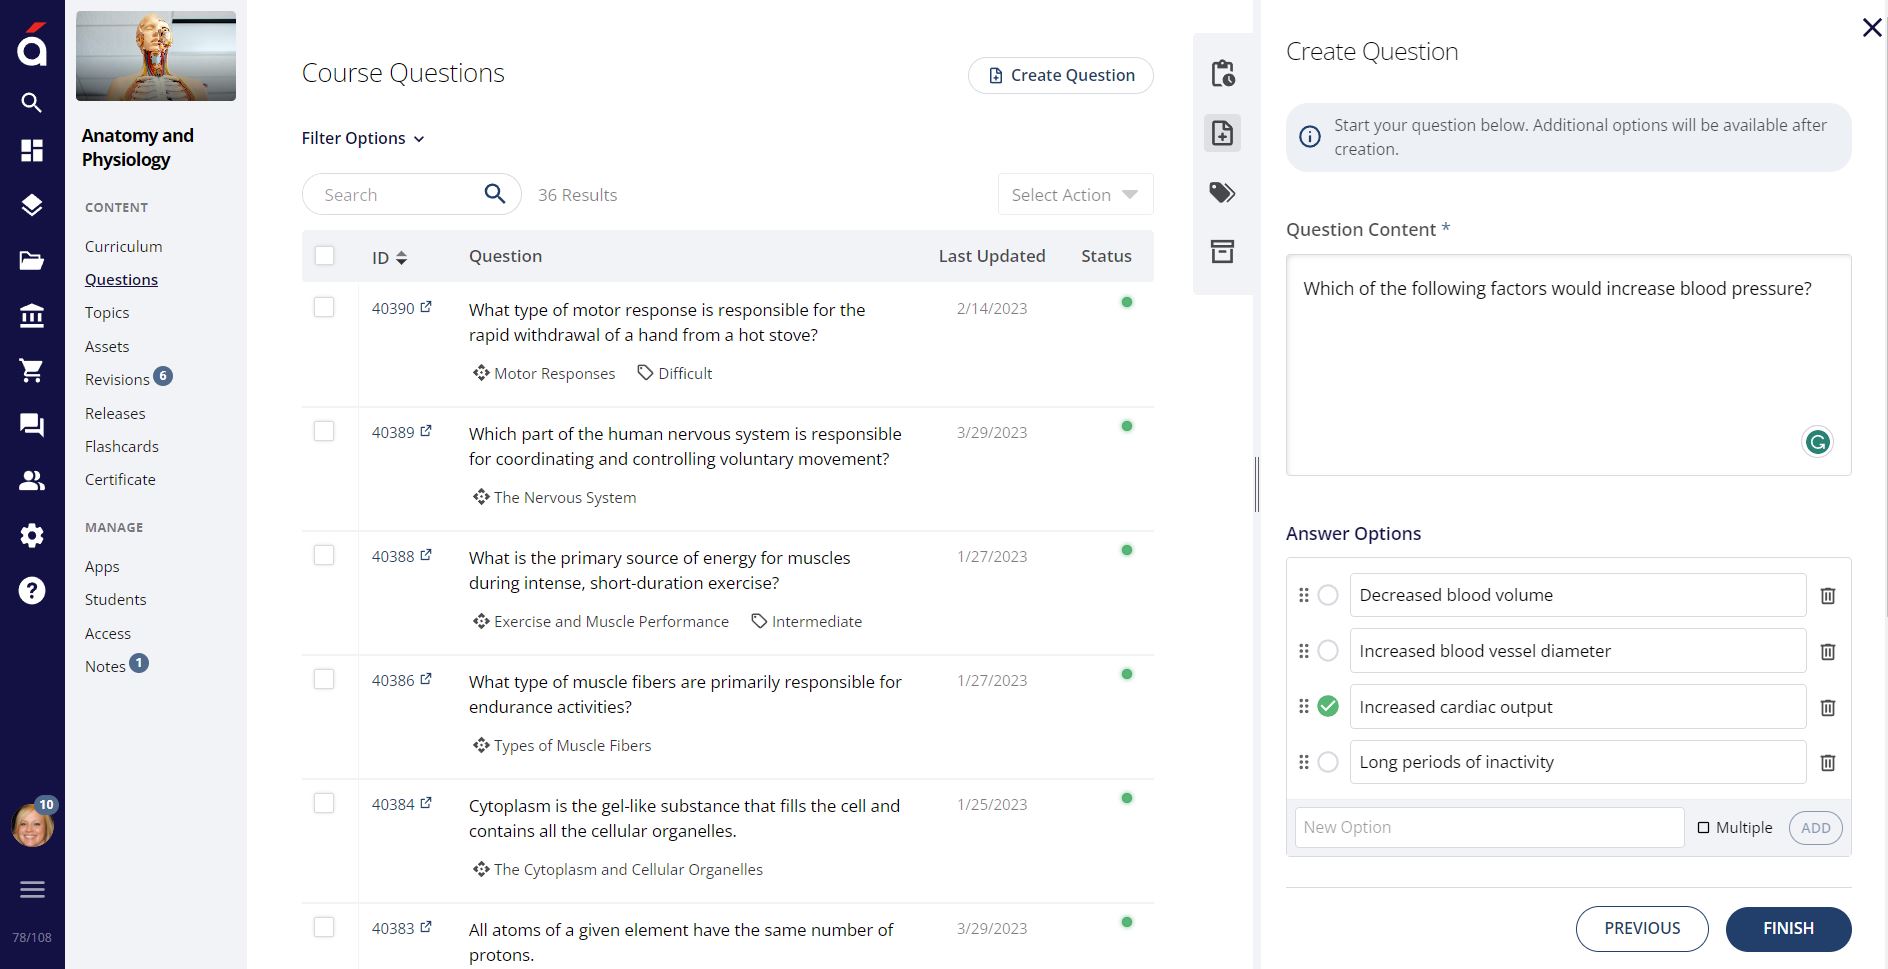Delete the 'Decreased blood volume' option
Viewport: 1888px width, 969px height.
click(1827, 596)
